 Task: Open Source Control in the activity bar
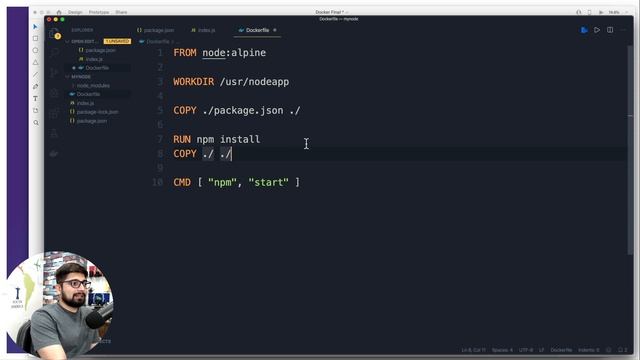click(x=54, y=73)
